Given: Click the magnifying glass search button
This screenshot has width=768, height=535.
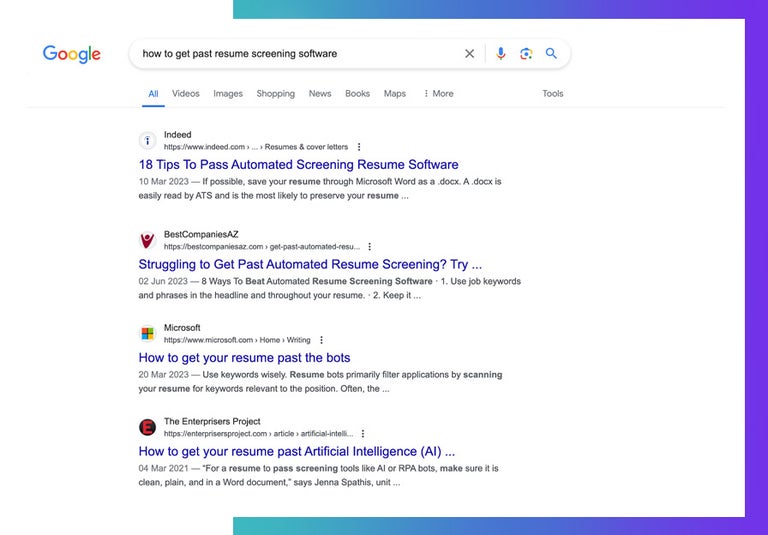Looking at the screenshot, I should (x=552, y=53).
